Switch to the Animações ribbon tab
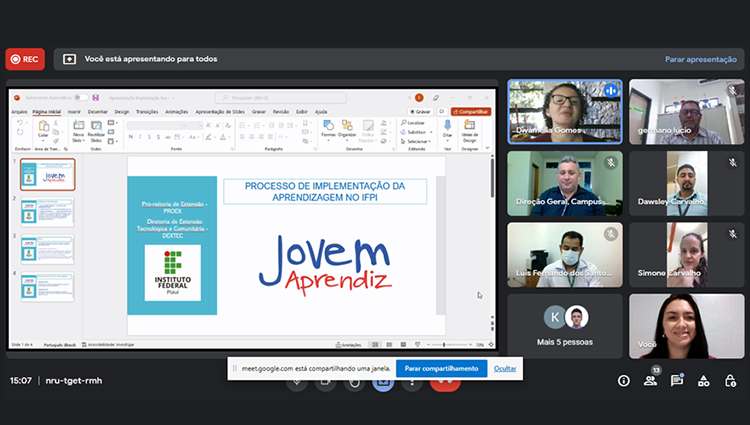The image size is (750, 425). click(176, 112)
